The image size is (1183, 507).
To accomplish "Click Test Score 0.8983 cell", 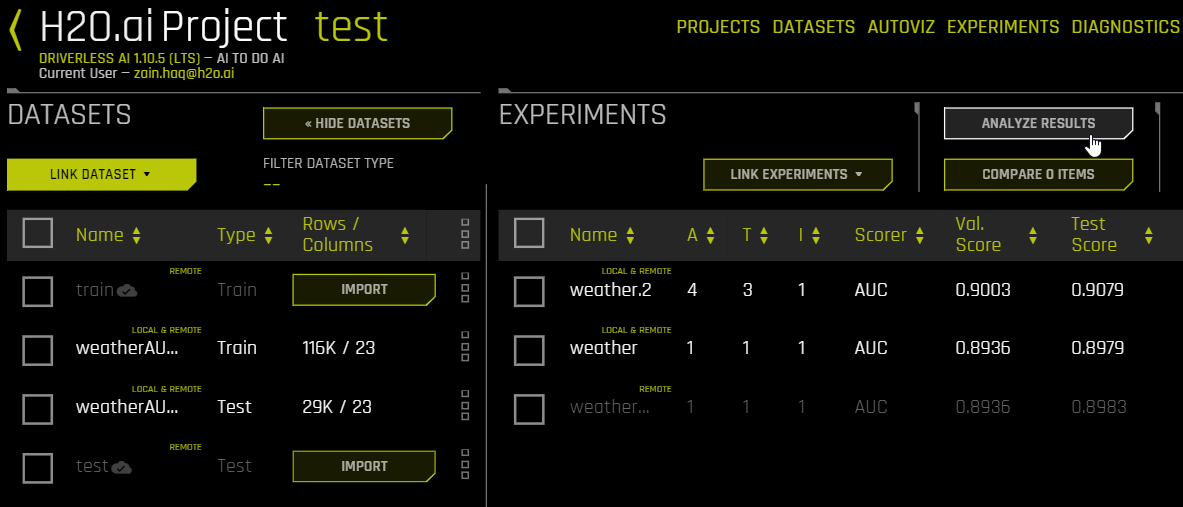I will coord(1098,407).
